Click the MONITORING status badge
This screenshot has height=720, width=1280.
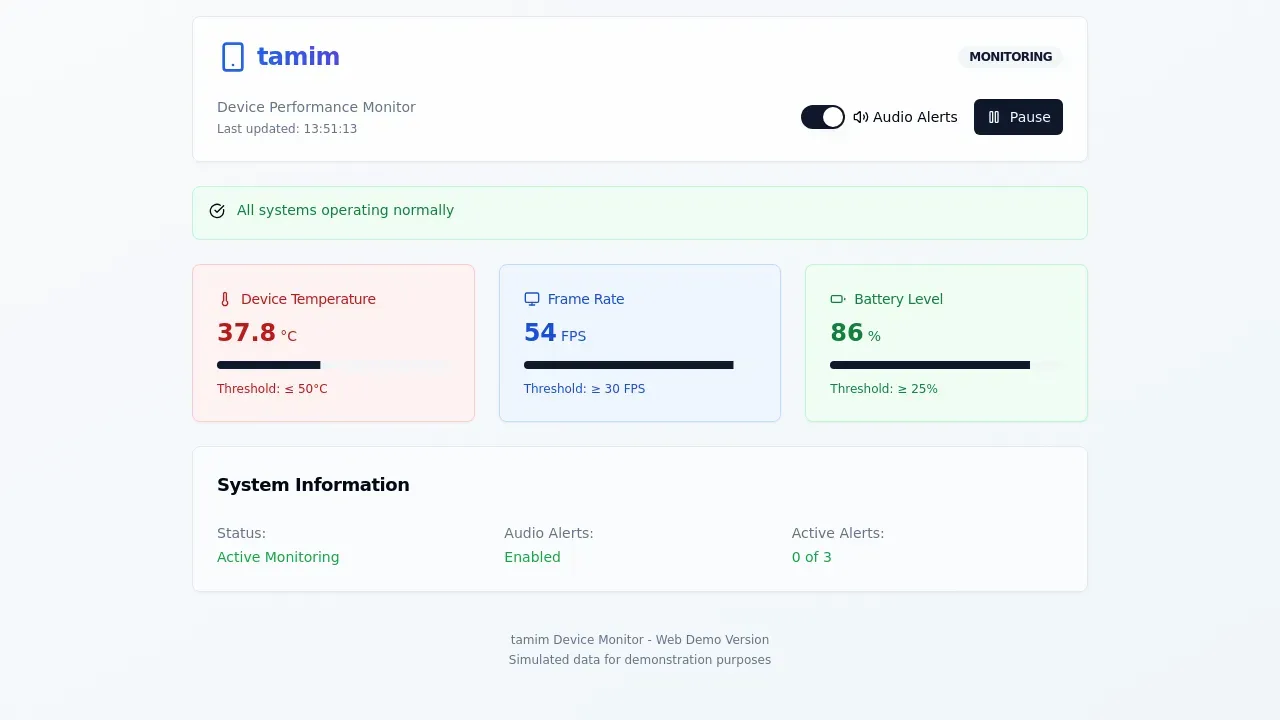[x=1010, y=57]
